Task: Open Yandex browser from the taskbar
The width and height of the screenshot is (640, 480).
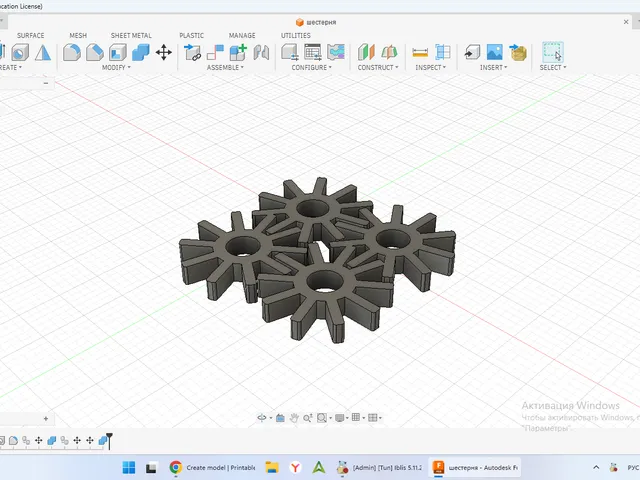Action: pos(295,467)
